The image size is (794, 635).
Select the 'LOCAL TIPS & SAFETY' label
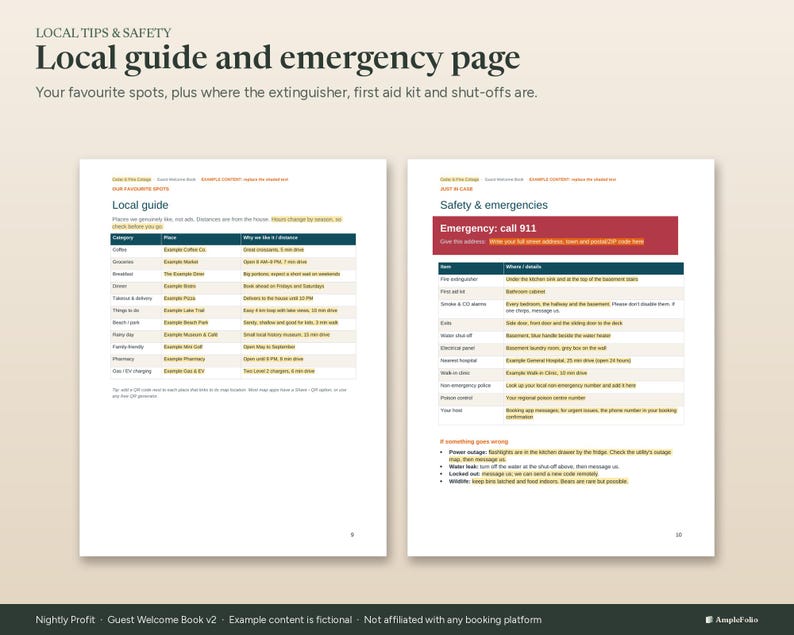point(103,33)
